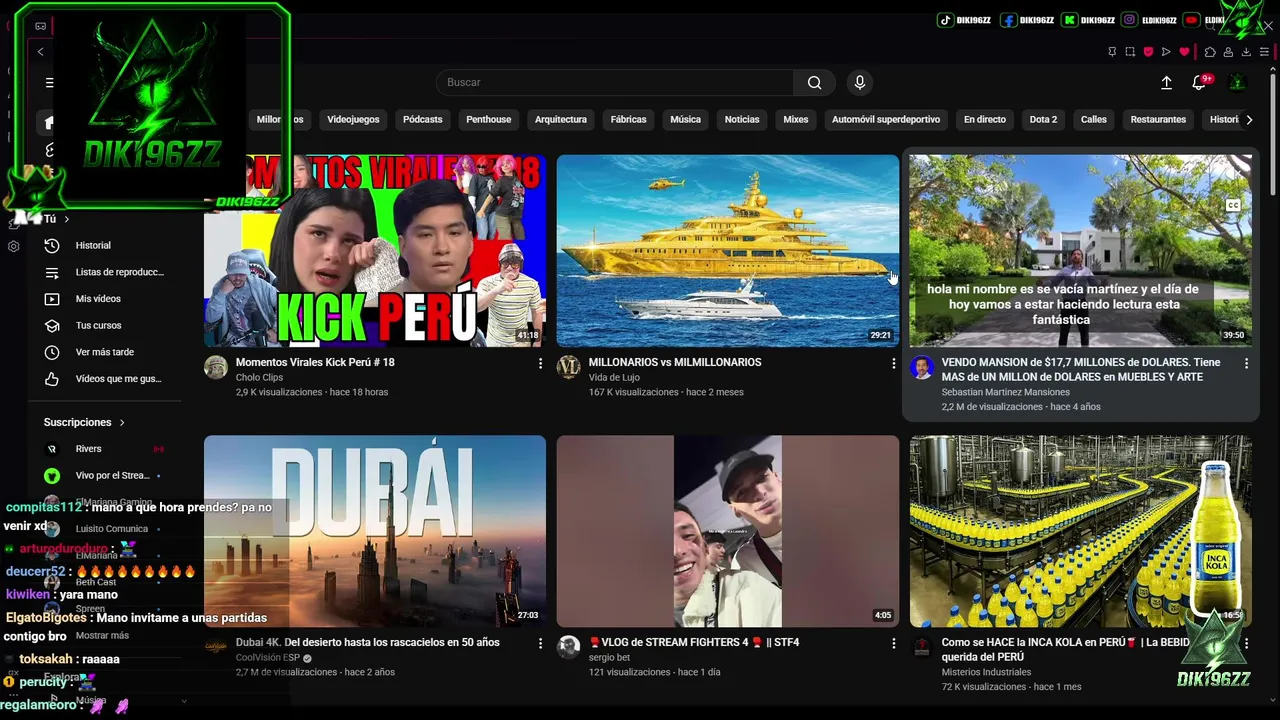Screen dimensions: 1280x720
Task: Play the Dubái skyline video thumbnail
Action: pyautogui.click(x=375, y=531)
